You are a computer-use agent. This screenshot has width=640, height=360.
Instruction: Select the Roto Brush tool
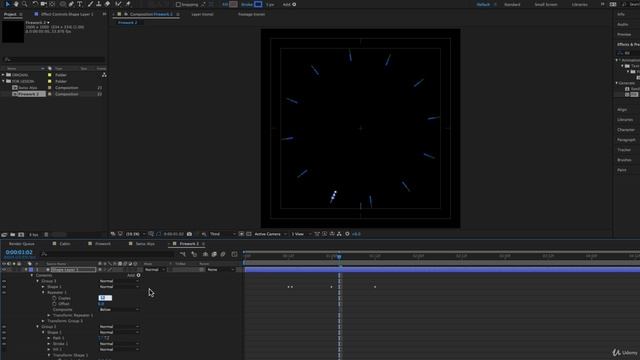coord(118,4)
